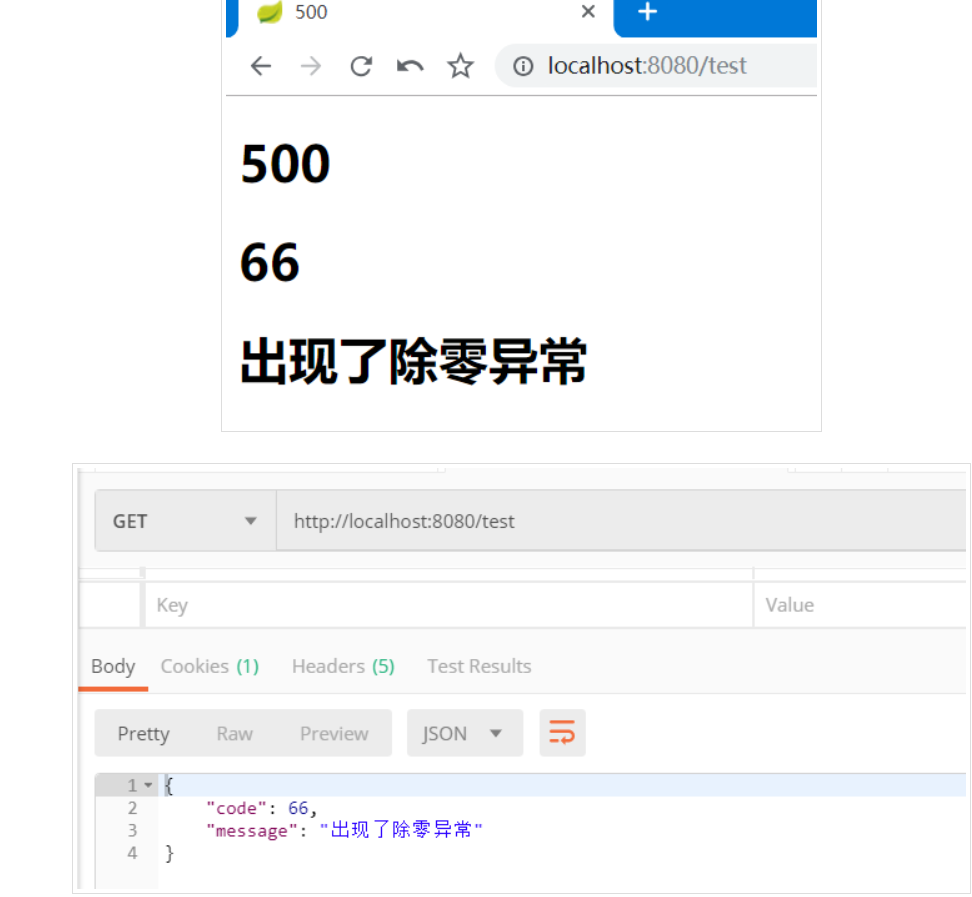Click the browser address bar localhost:8080/test
The image size is (972, 897).
click(x=657, y=66)
